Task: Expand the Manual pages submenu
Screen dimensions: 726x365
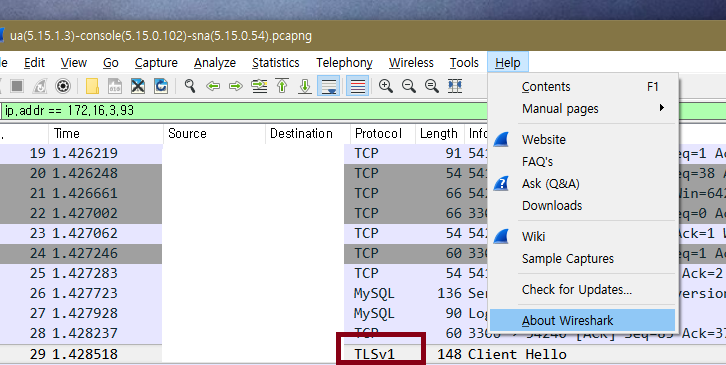Action: click(583, 109)
